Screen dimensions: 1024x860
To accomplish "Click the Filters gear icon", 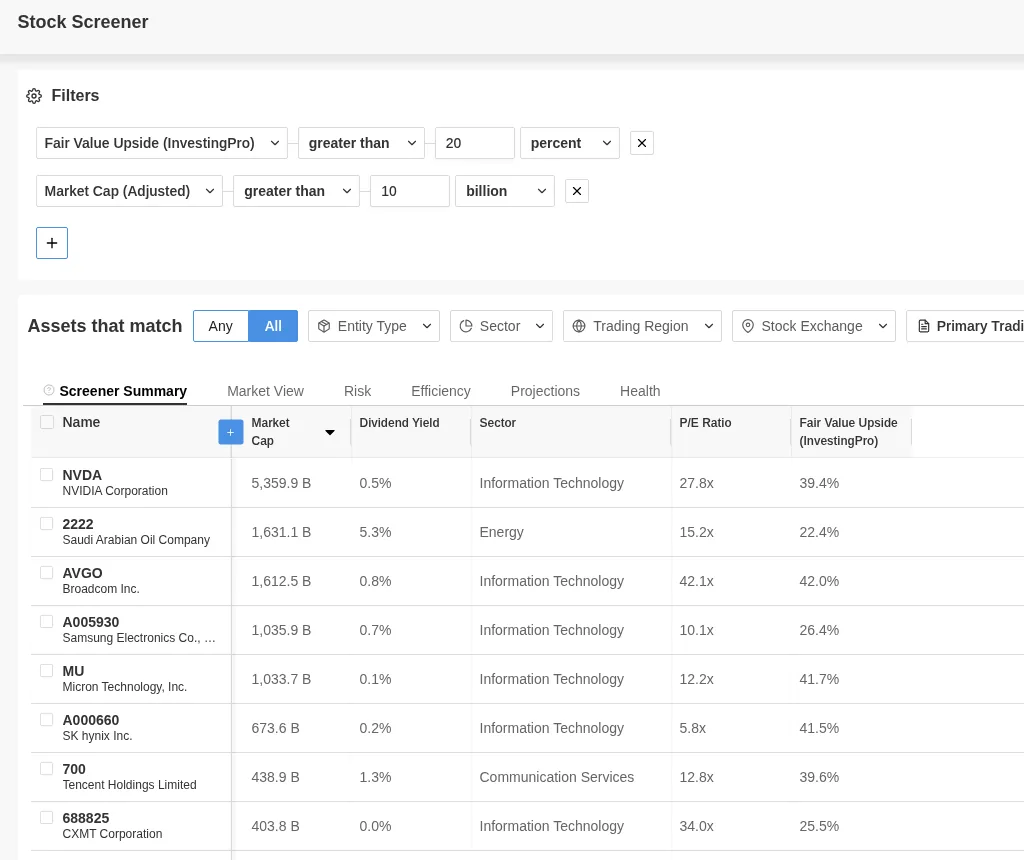I will pos(34,96).
